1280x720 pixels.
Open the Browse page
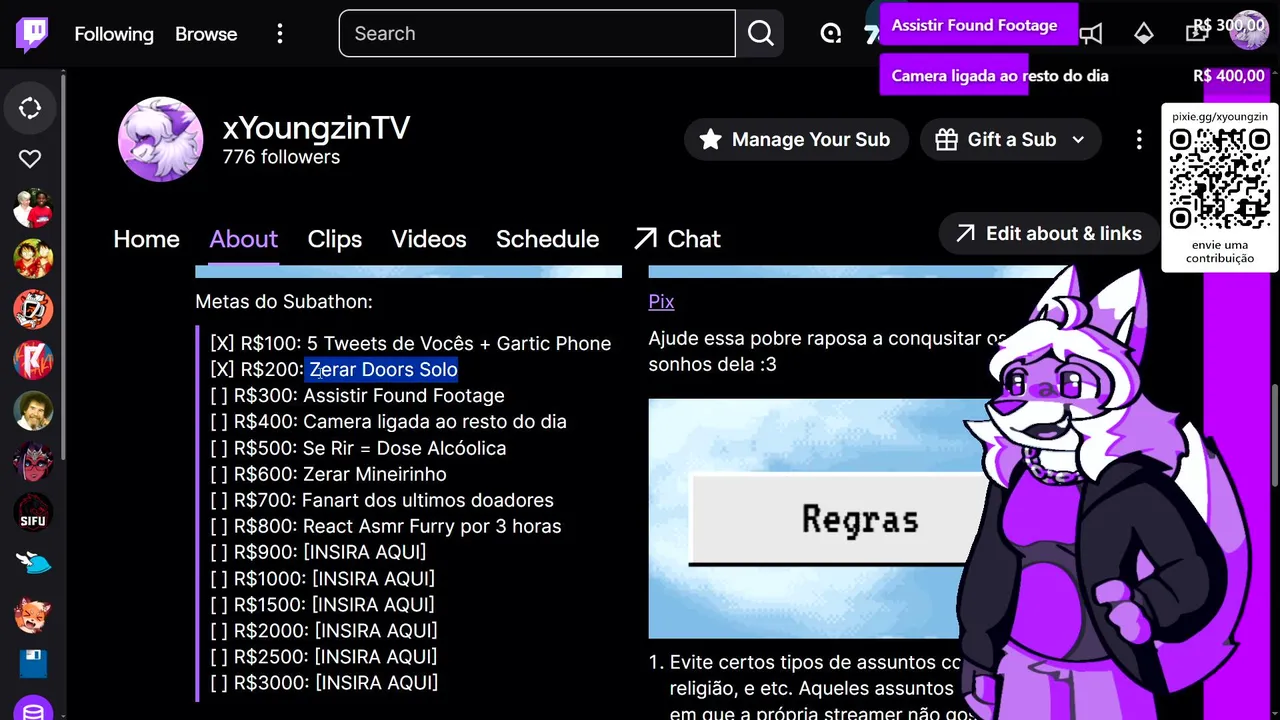(206, 34)
